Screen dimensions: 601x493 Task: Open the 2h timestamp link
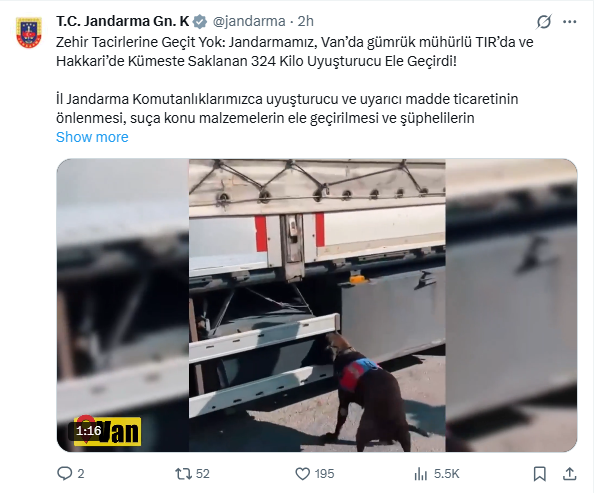pos(305,21)
